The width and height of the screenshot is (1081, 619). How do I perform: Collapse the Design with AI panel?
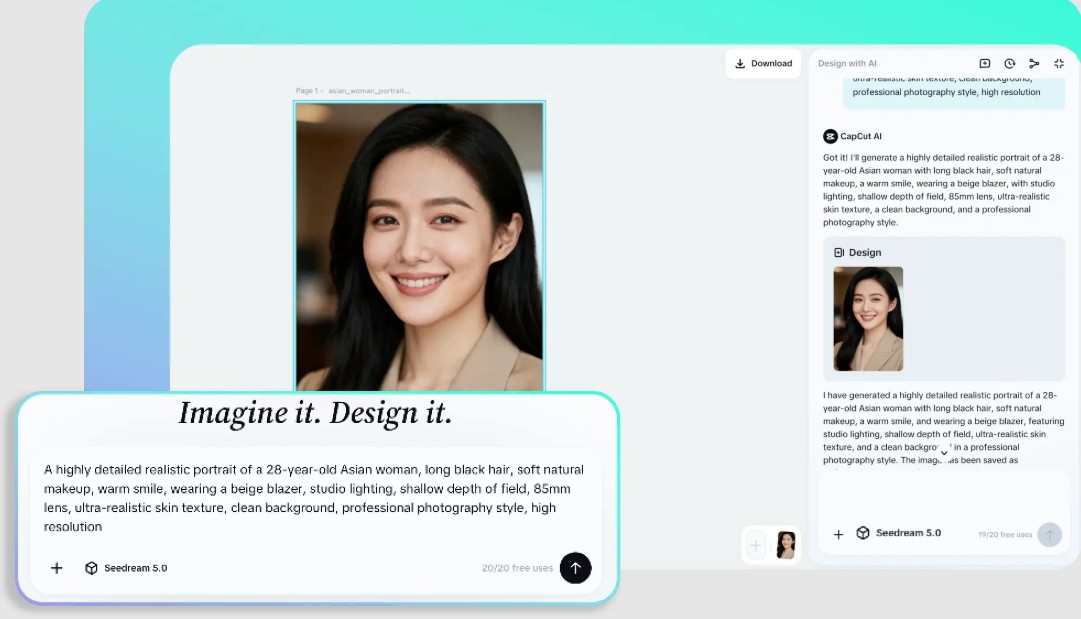point(1059,63)
